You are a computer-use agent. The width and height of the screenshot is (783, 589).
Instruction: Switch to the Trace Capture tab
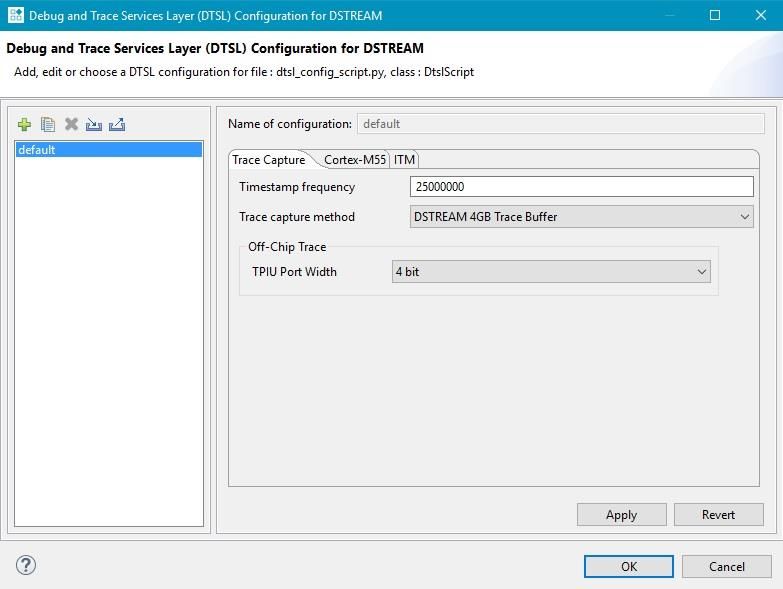point(269,160)
